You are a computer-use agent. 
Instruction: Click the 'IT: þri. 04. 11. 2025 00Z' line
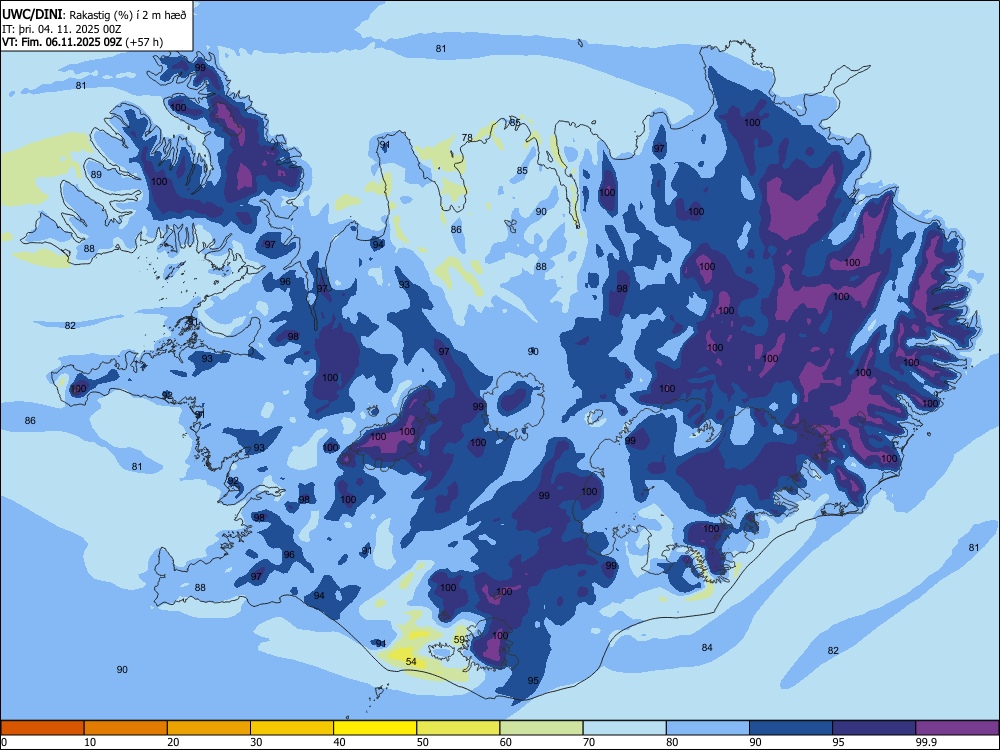point(62,29)
